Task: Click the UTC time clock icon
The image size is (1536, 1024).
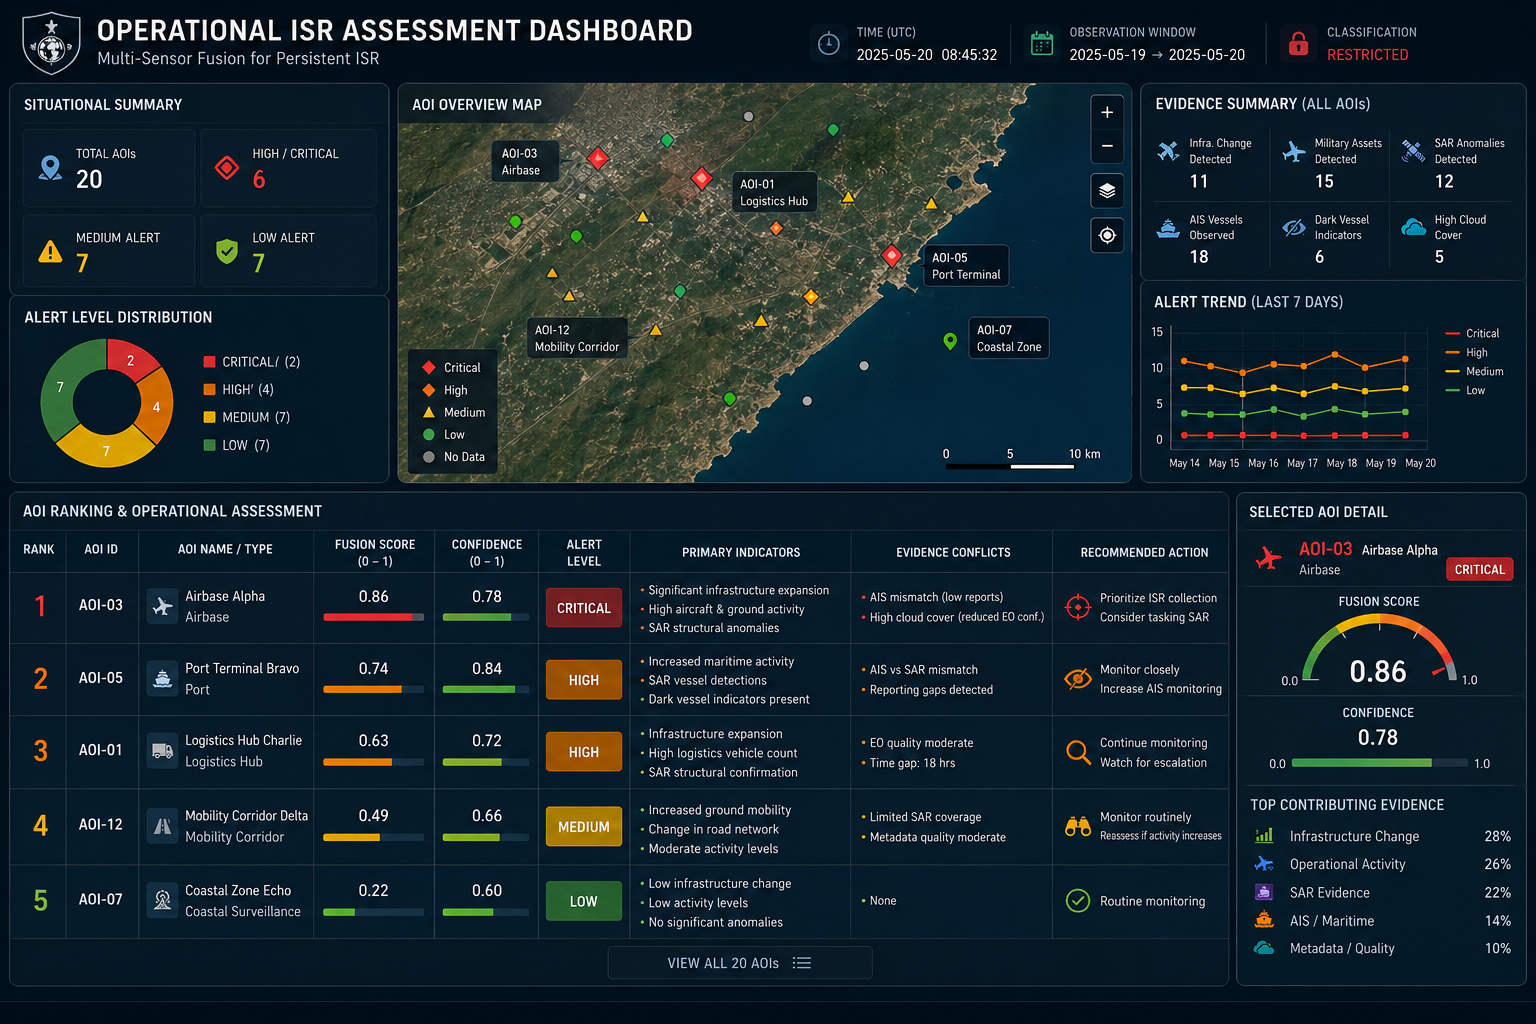Action: pyautogui.click(x=828, y=44)
